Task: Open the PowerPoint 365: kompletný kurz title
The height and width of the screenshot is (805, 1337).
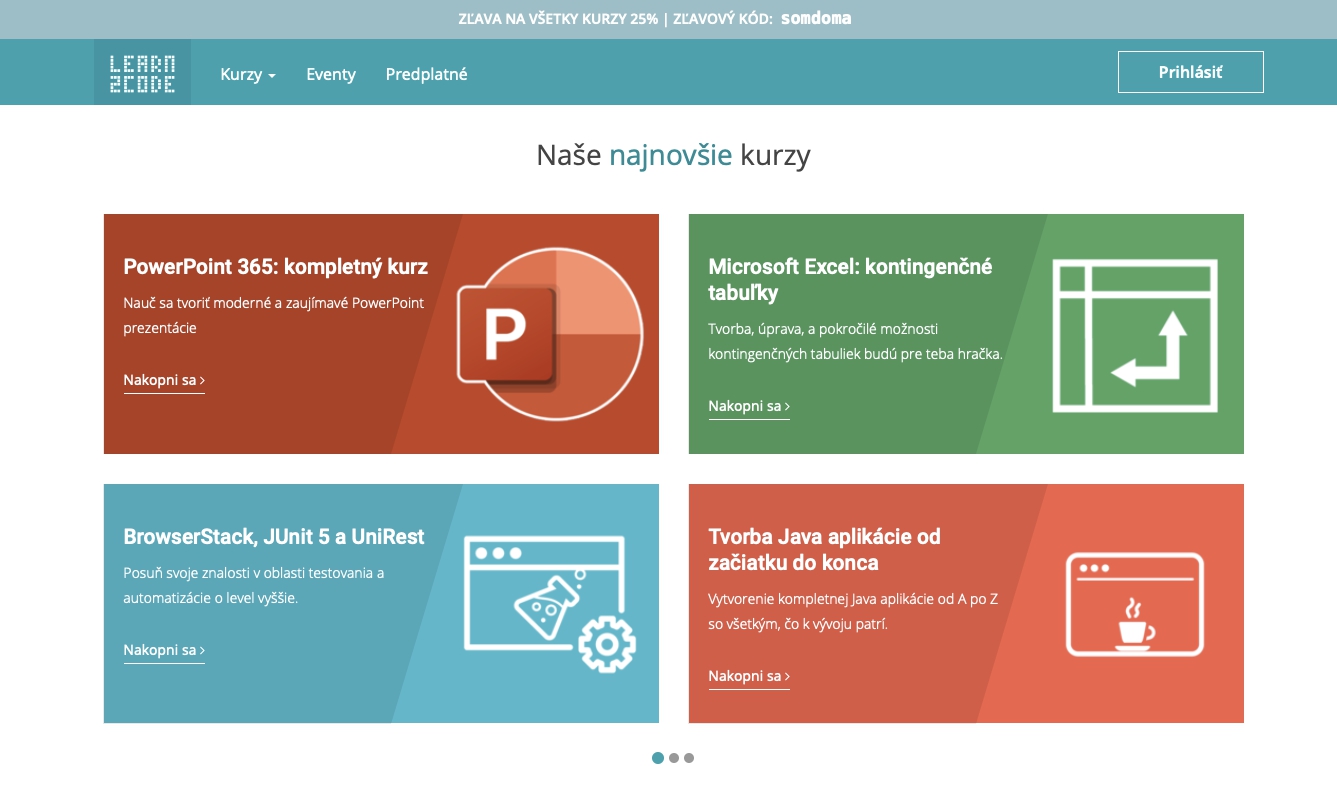Action: tap(276, 267)
